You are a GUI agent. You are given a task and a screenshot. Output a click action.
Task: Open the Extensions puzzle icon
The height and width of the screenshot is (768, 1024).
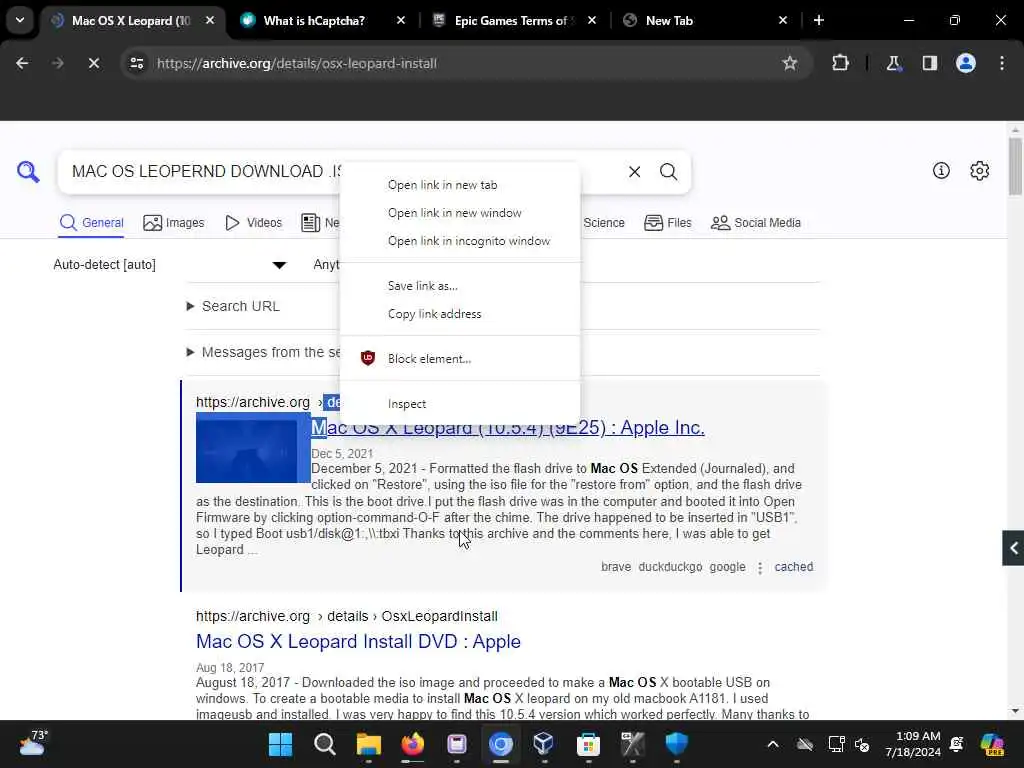(x=840, y=63)
